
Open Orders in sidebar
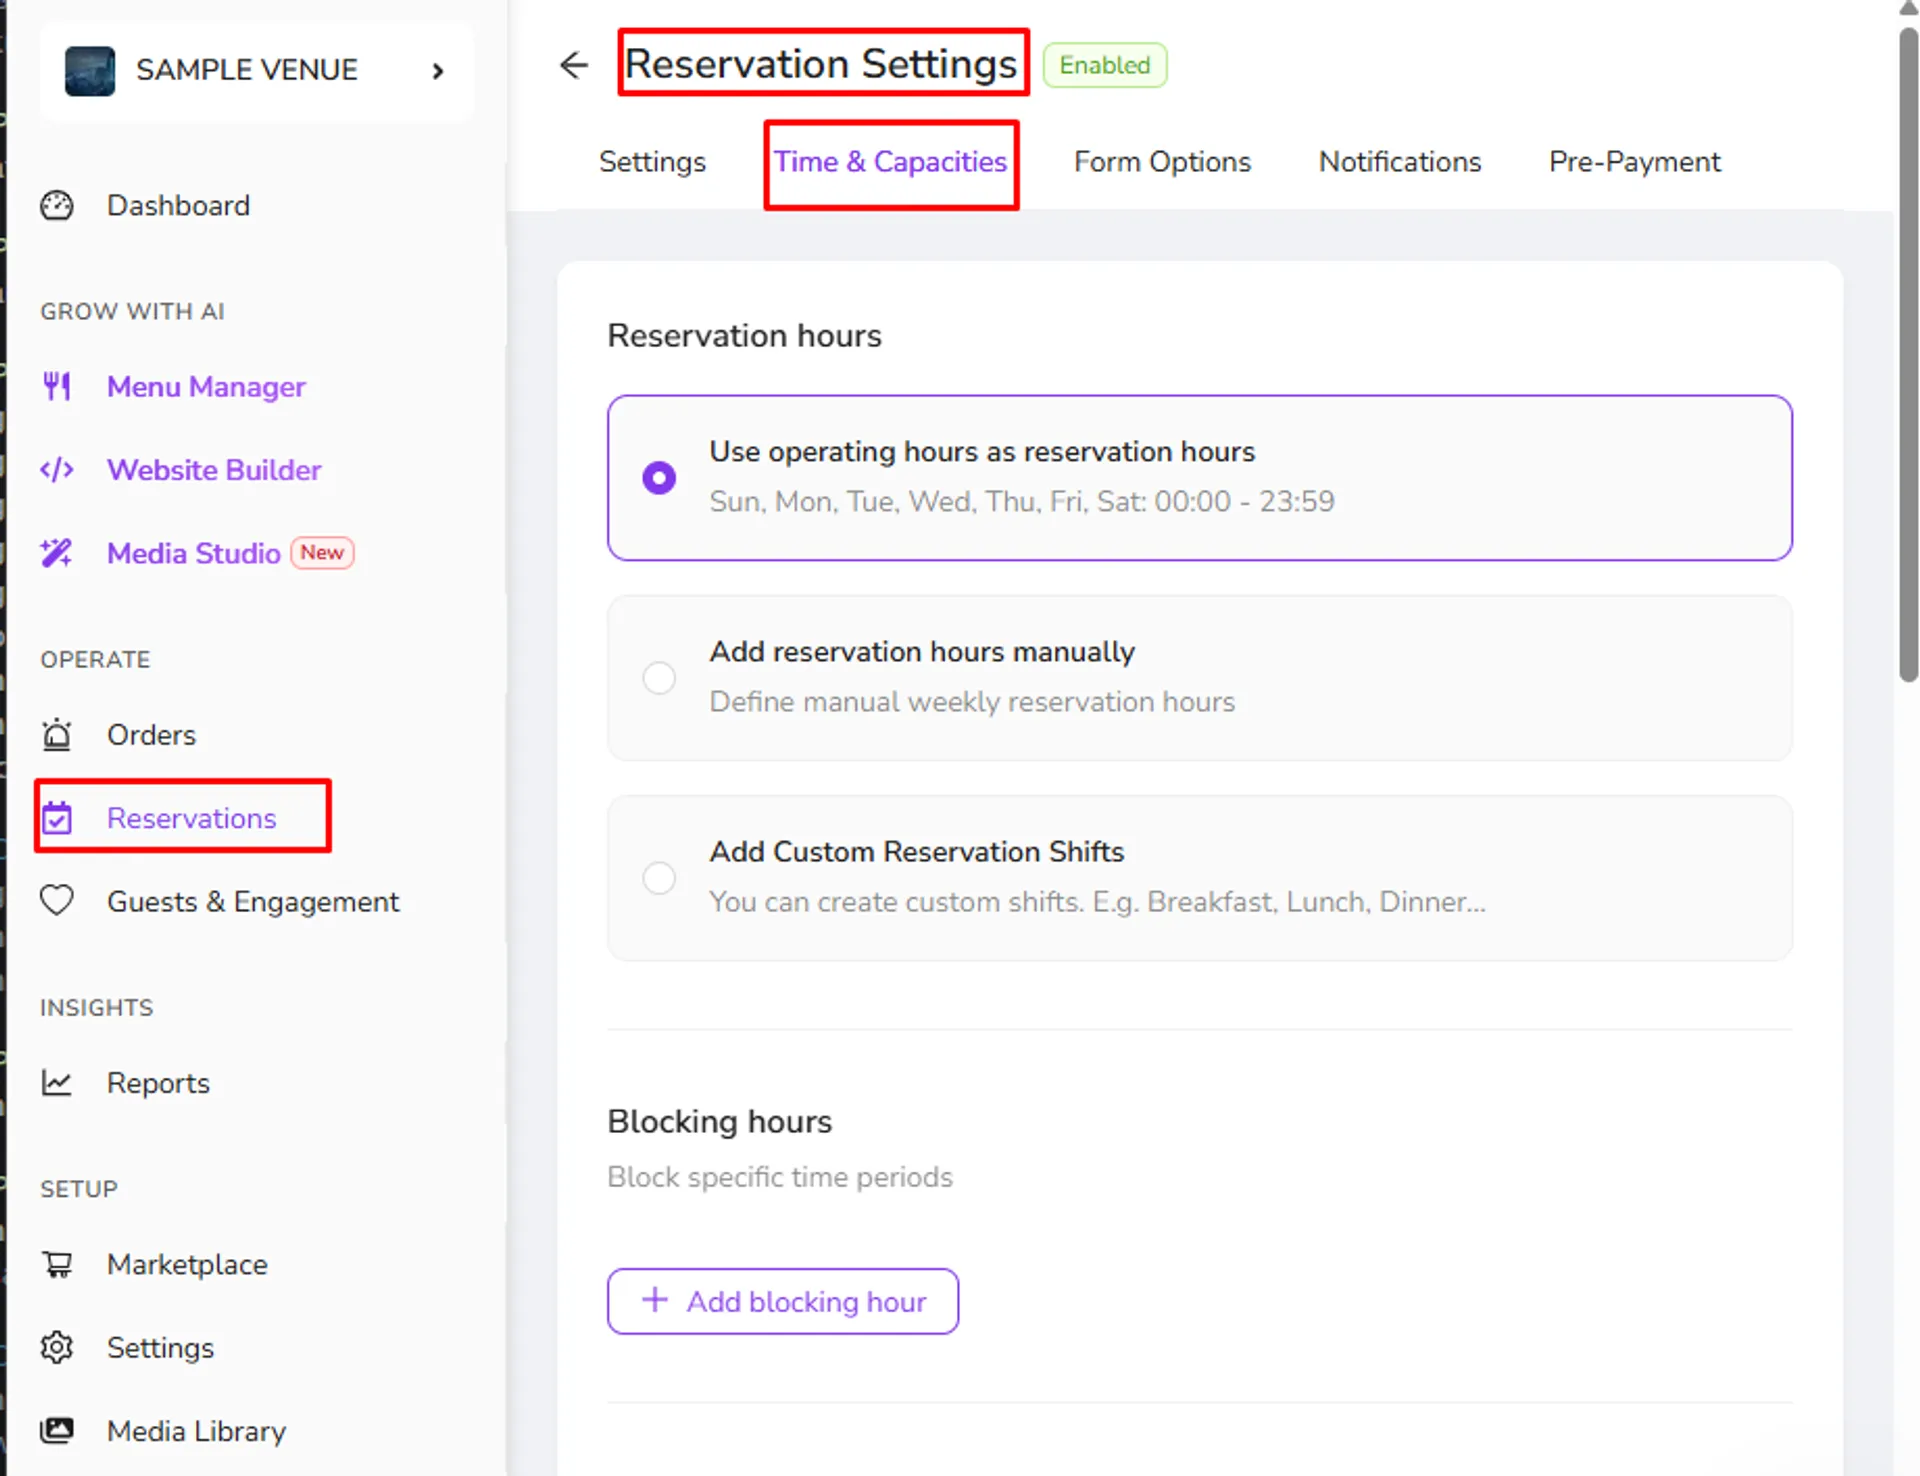(151, 734)
